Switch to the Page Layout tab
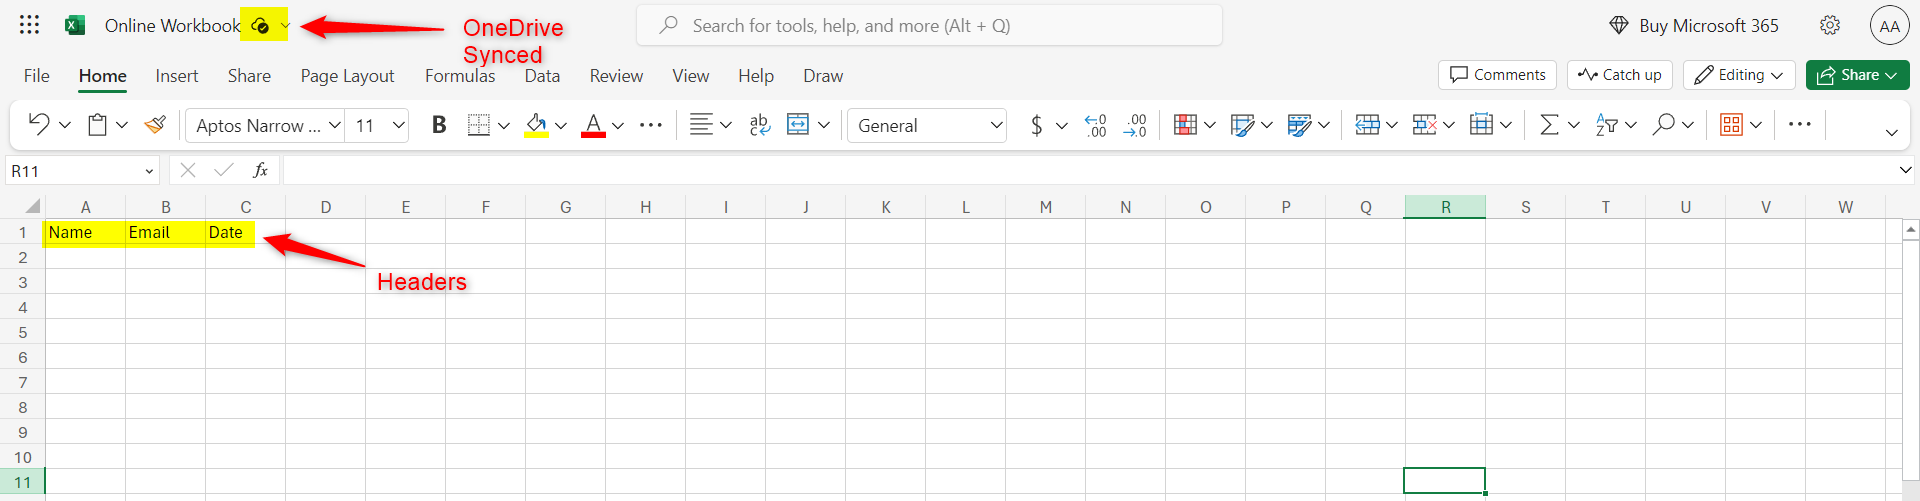The image size is (1920, 501). (347, 76)
